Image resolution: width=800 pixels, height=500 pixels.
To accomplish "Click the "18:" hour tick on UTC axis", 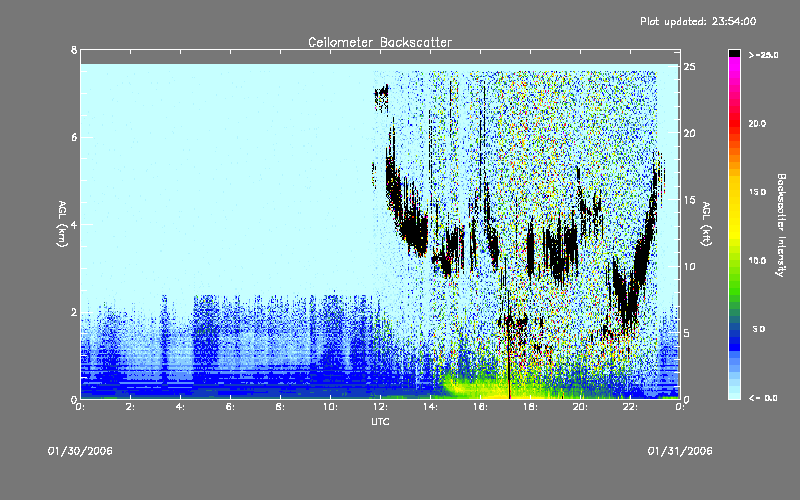I will [x=530, y=407].
